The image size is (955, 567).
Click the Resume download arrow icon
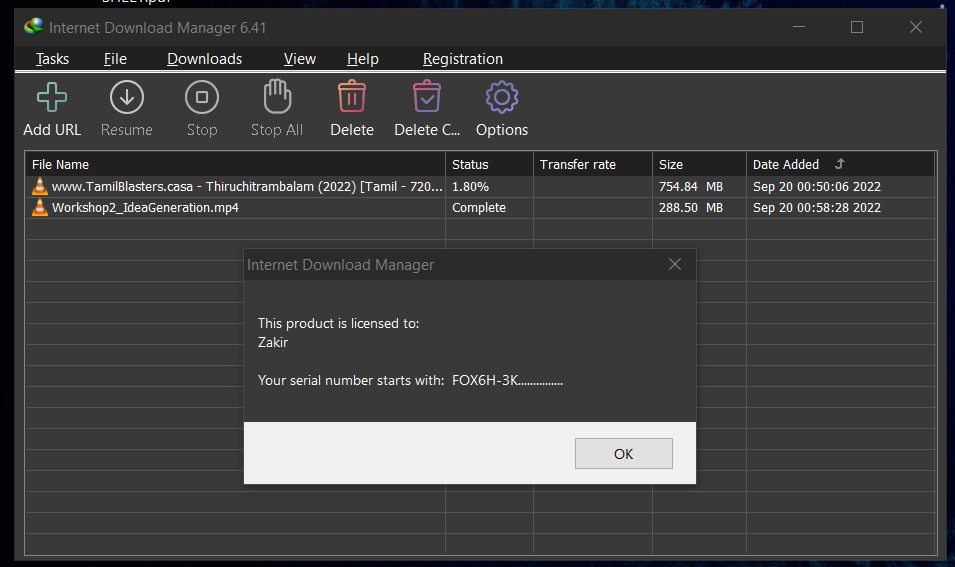coord(127,97)
